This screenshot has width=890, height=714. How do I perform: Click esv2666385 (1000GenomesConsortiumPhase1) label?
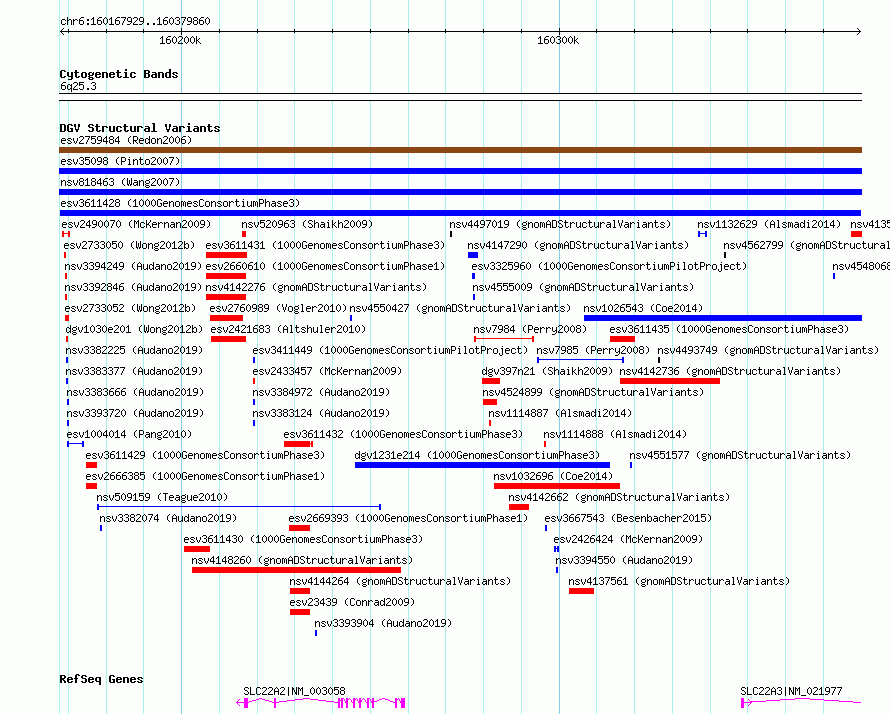pyautogui.click(x=205, y=476)
